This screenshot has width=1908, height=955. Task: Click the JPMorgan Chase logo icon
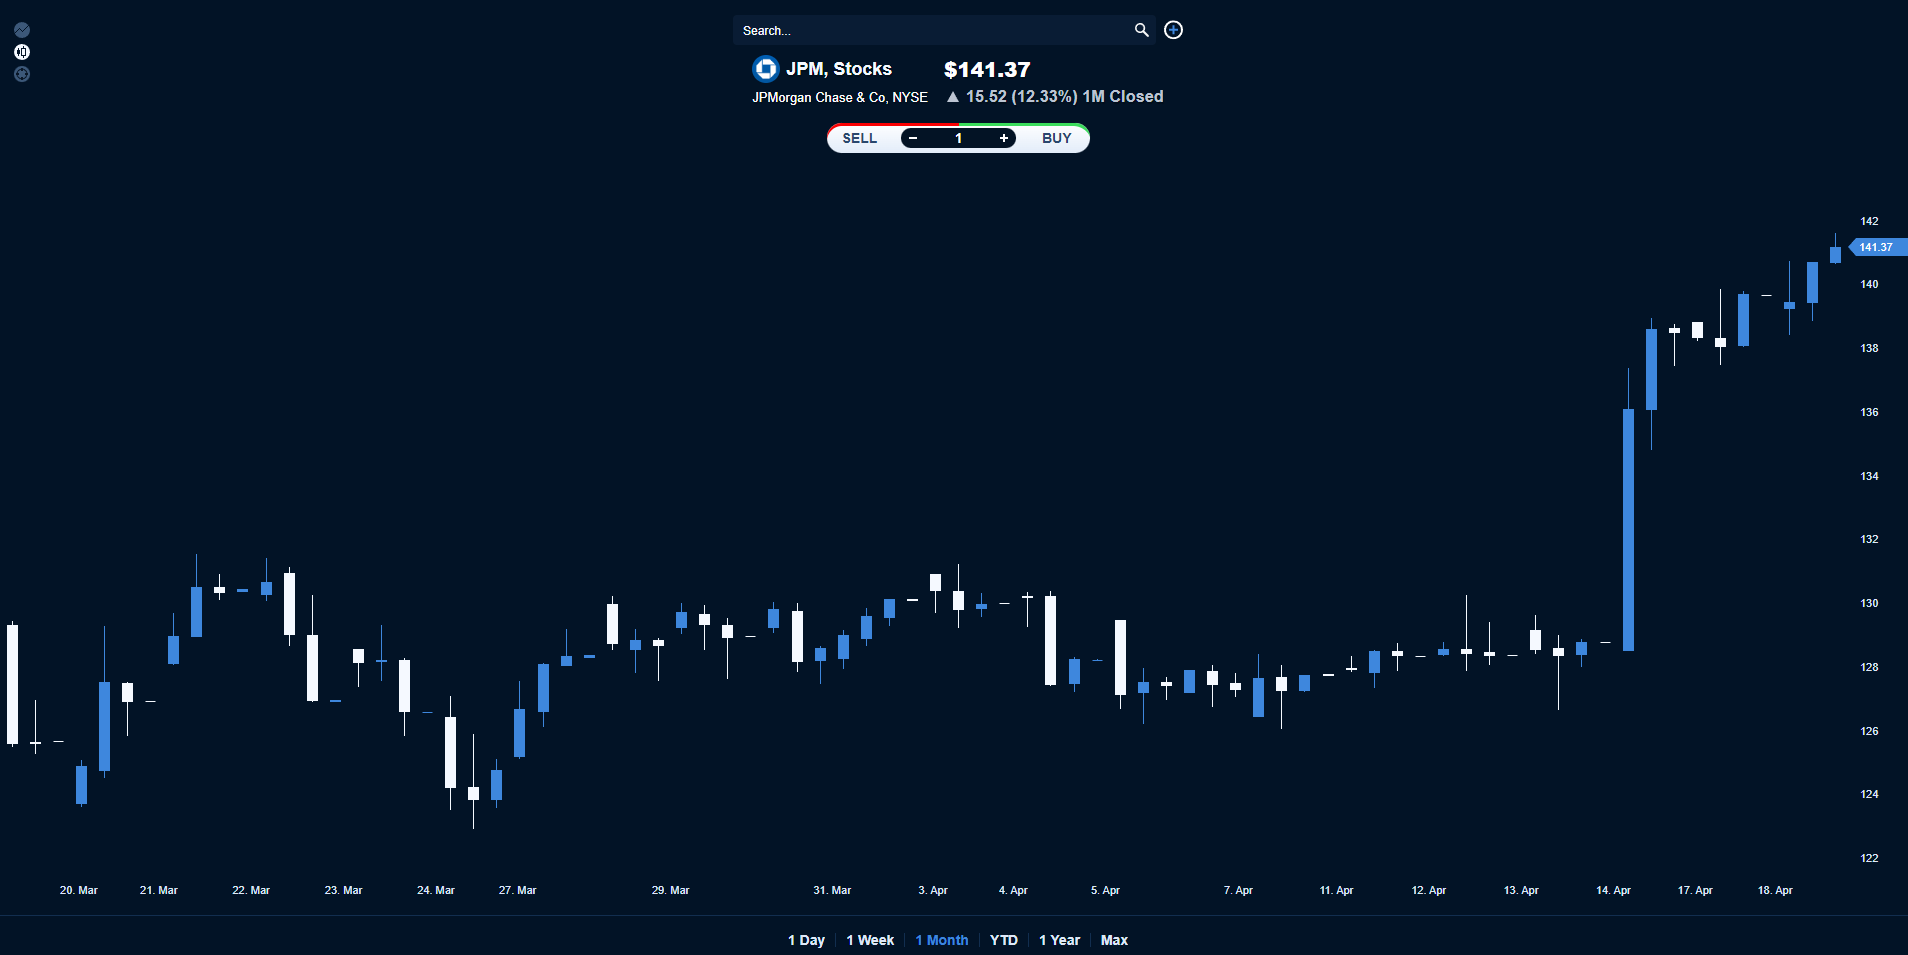765,69
